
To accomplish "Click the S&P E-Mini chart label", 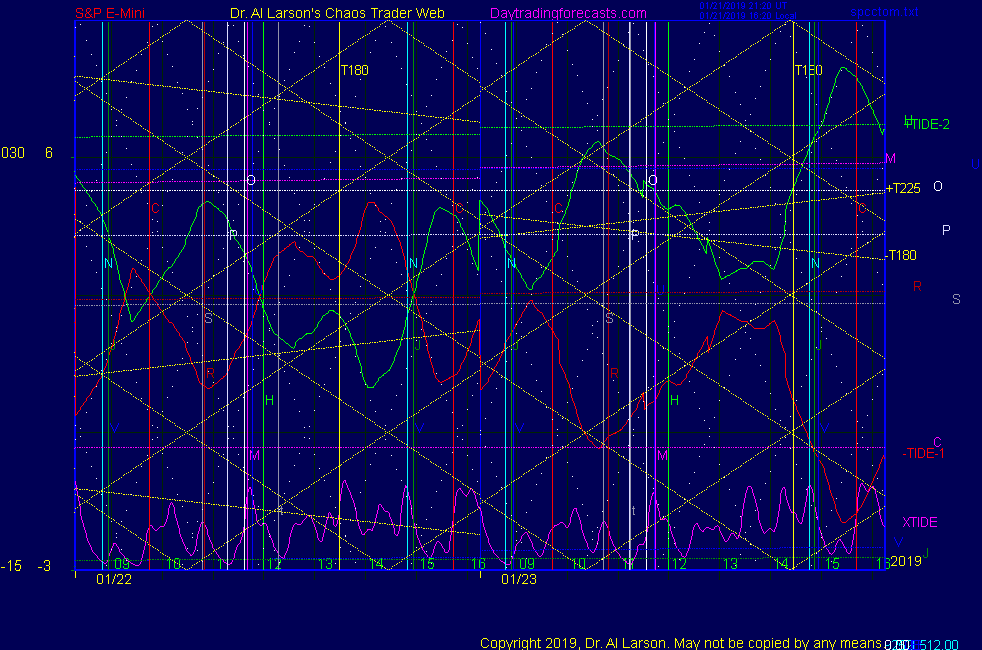I will 112,14.
